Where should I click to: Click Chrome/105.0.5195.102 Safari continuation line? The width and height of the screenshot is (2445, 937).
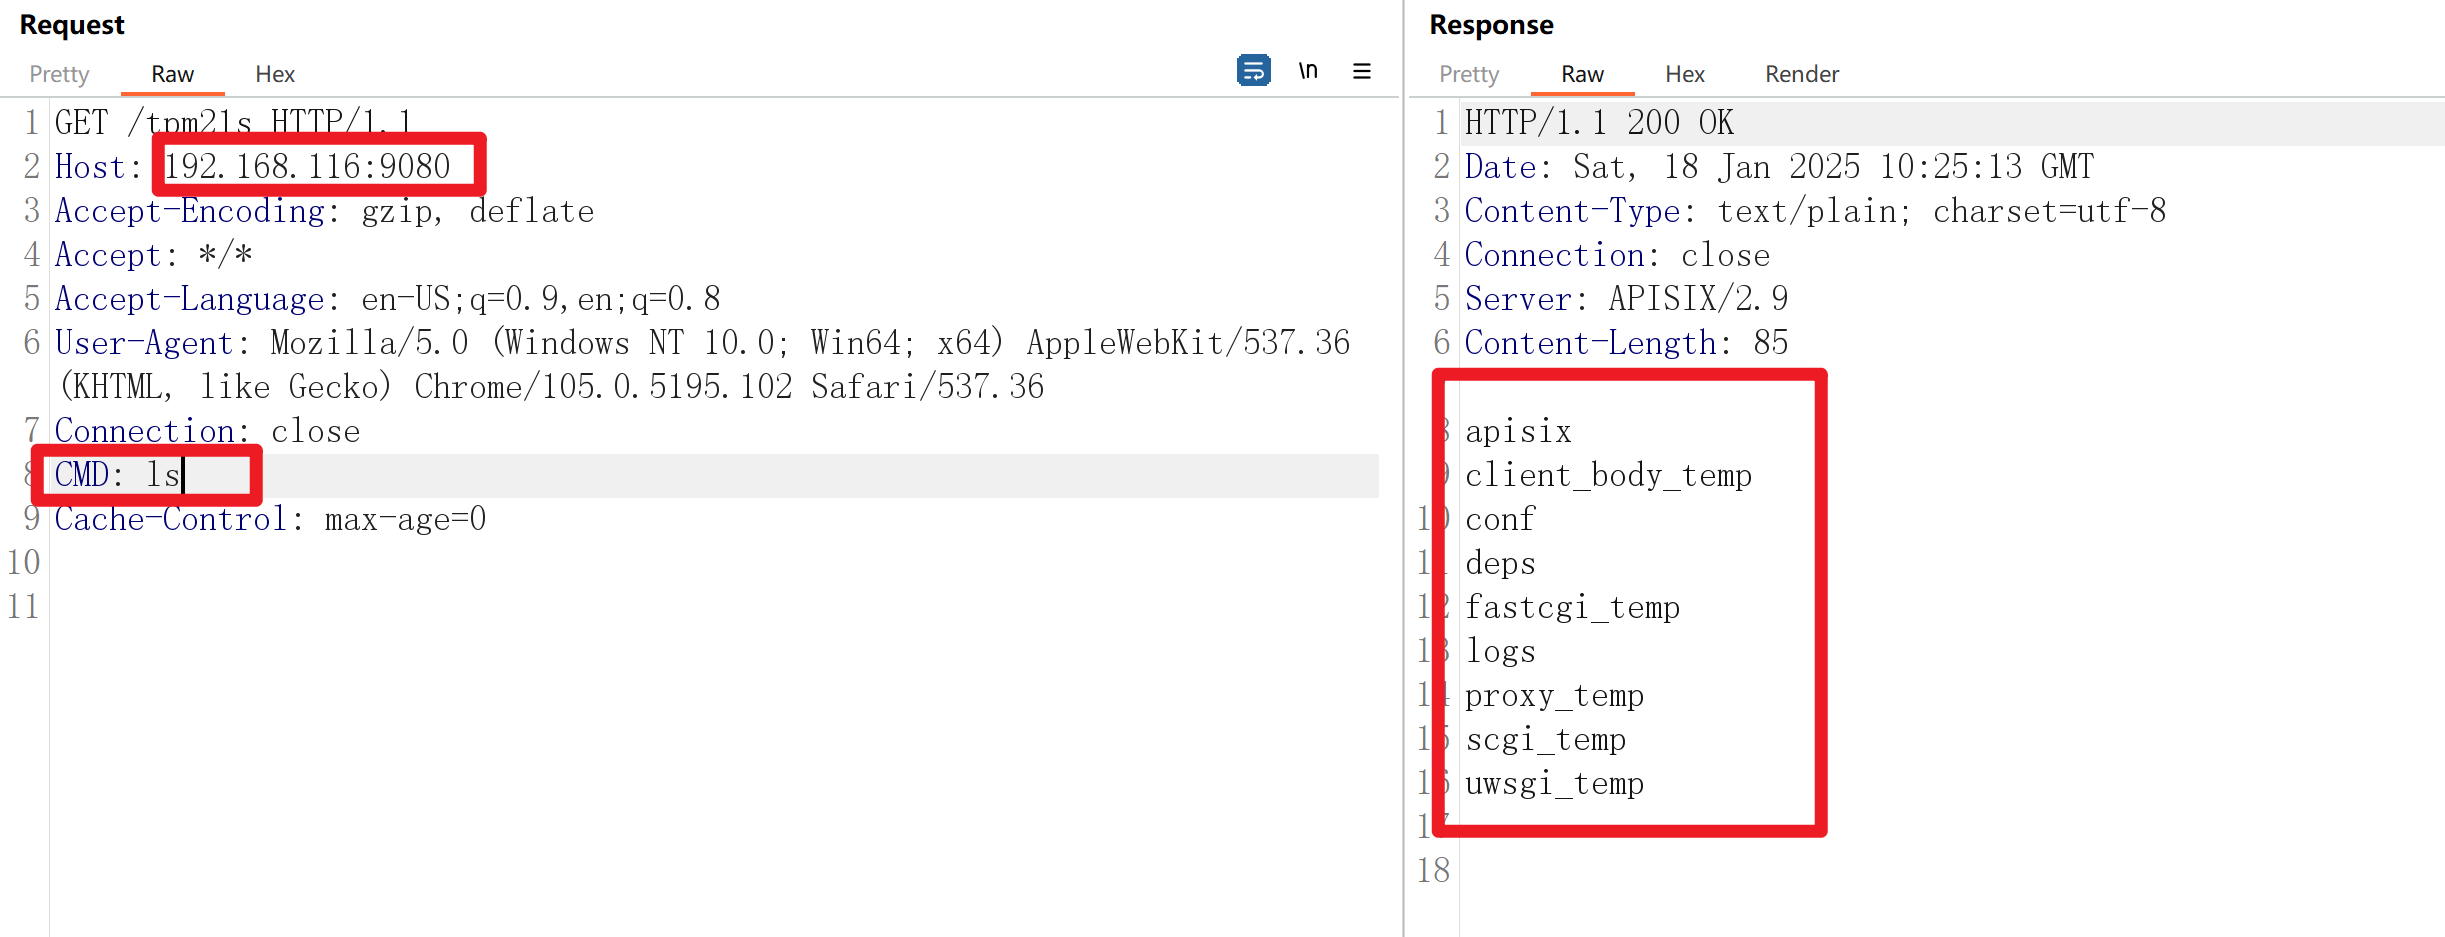(551, 387)
